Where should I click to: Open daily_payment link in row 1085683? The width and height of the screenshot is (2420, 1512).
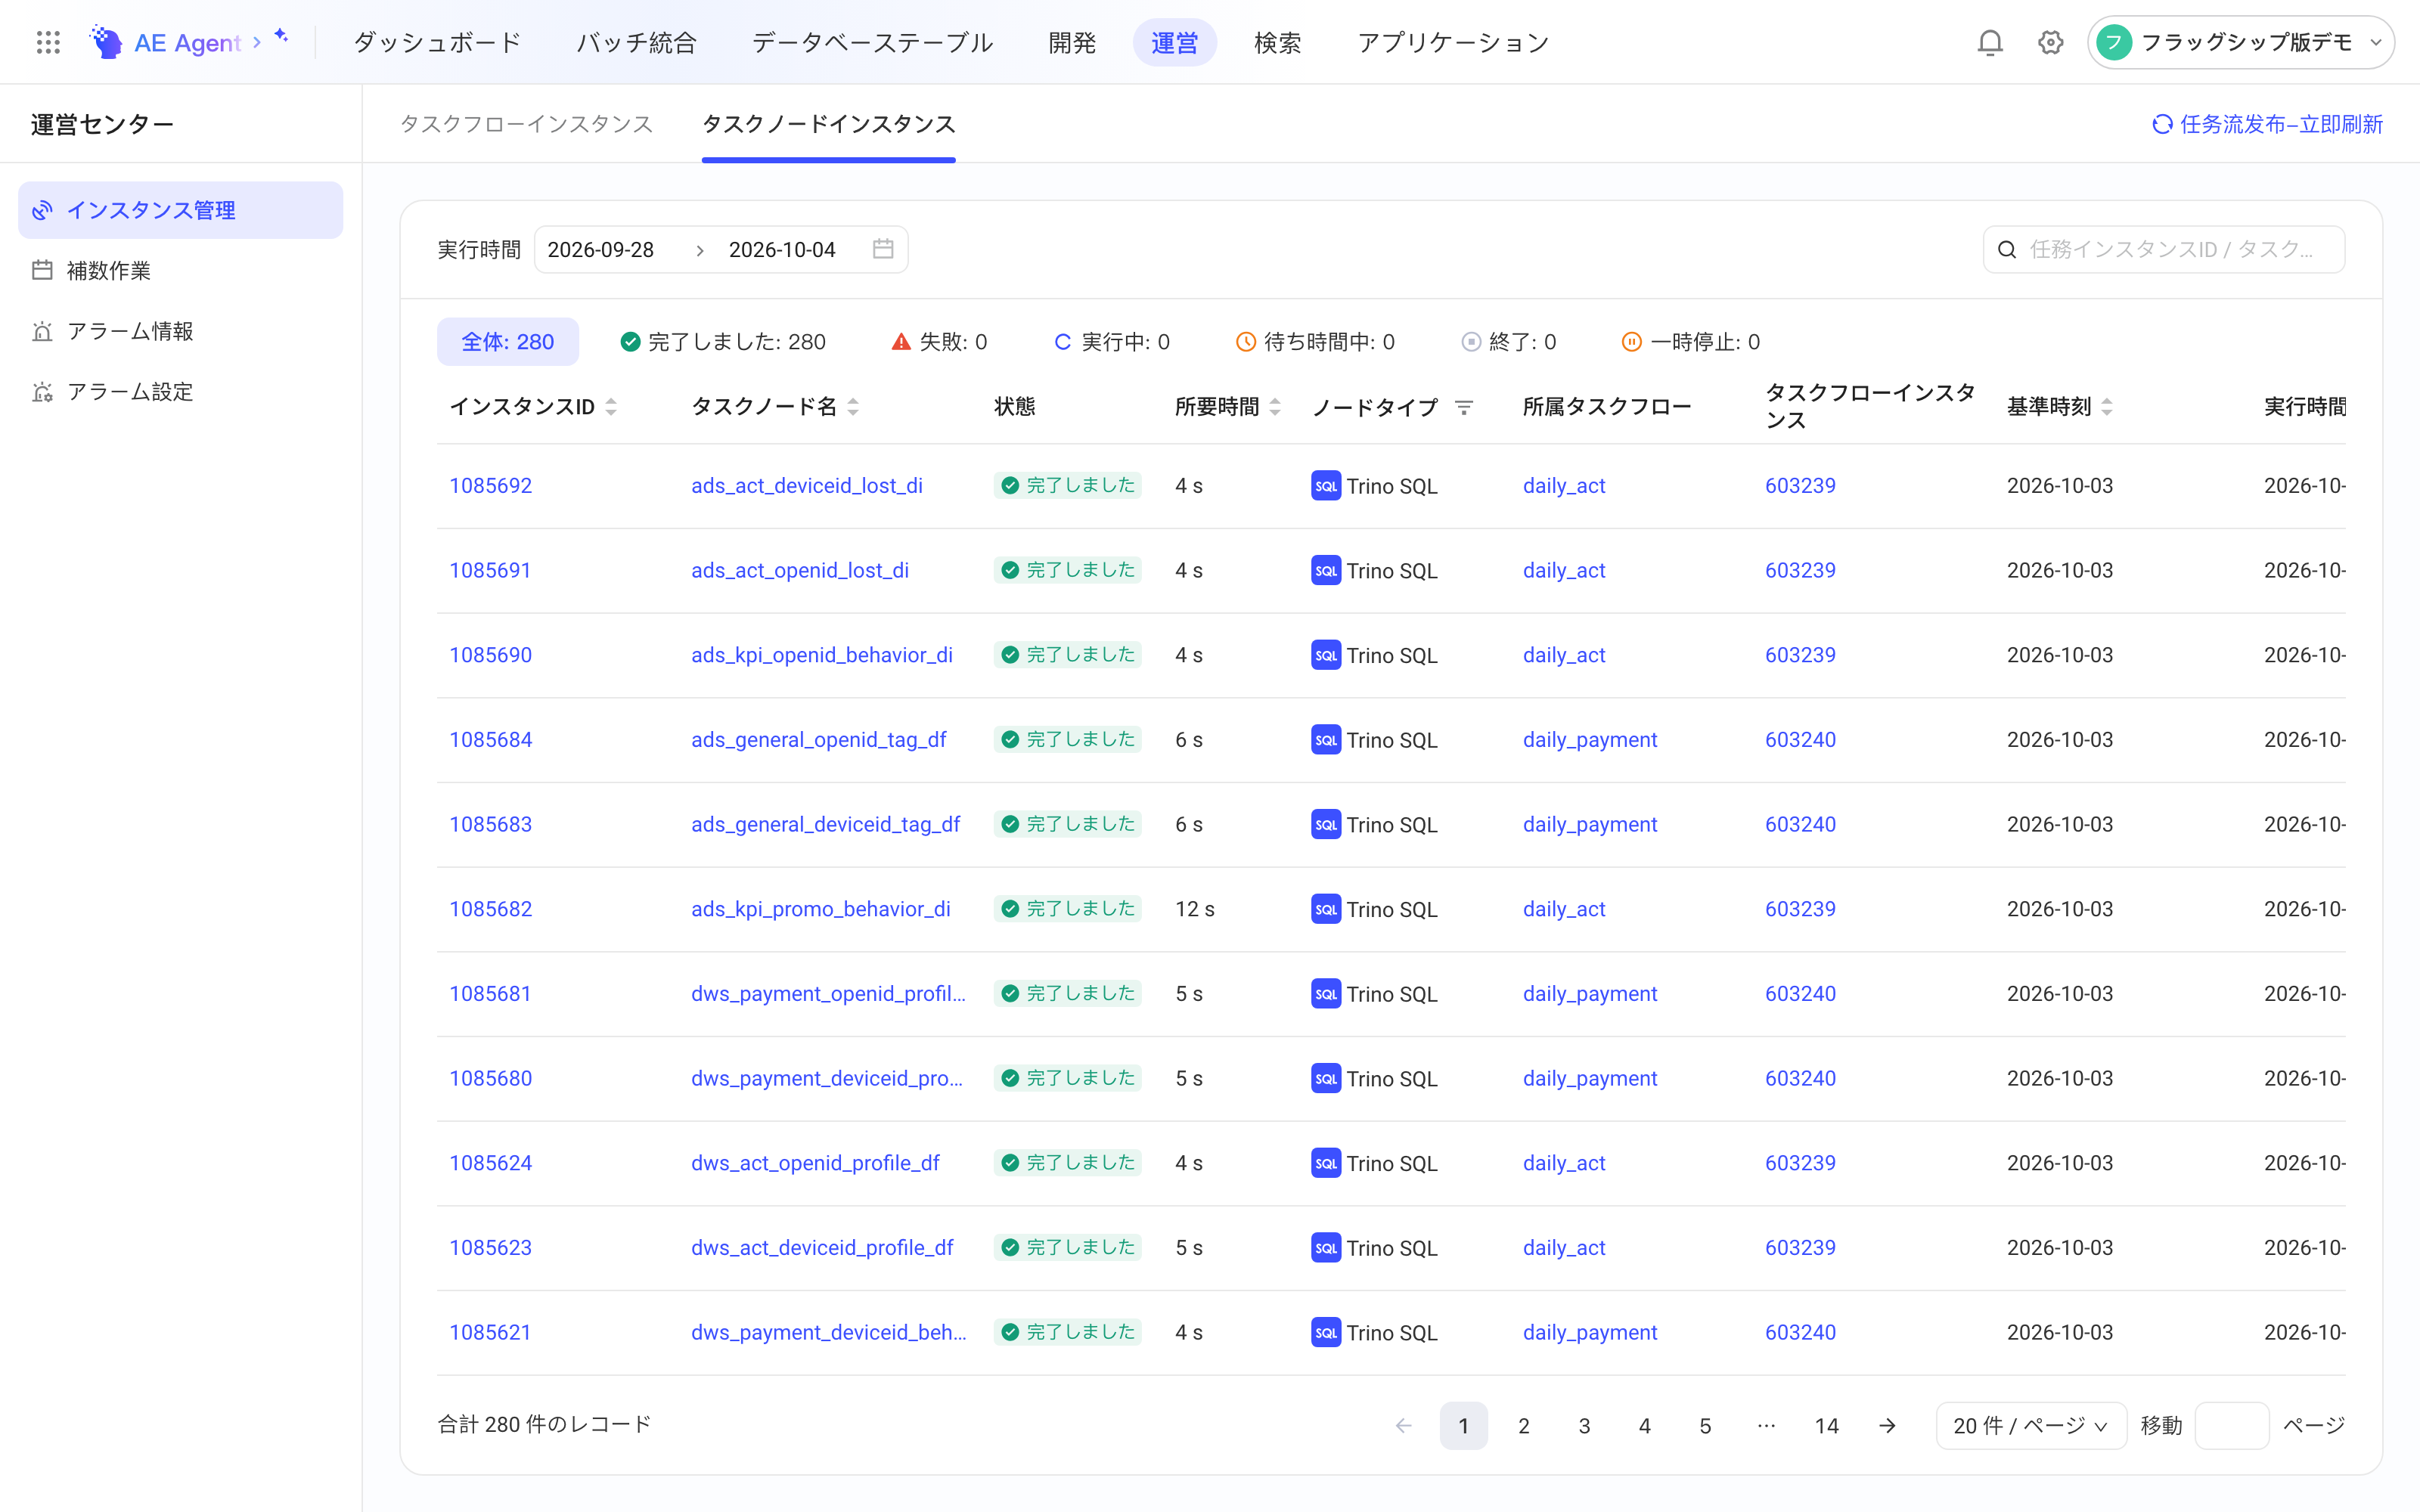(x=1590, y=824)
